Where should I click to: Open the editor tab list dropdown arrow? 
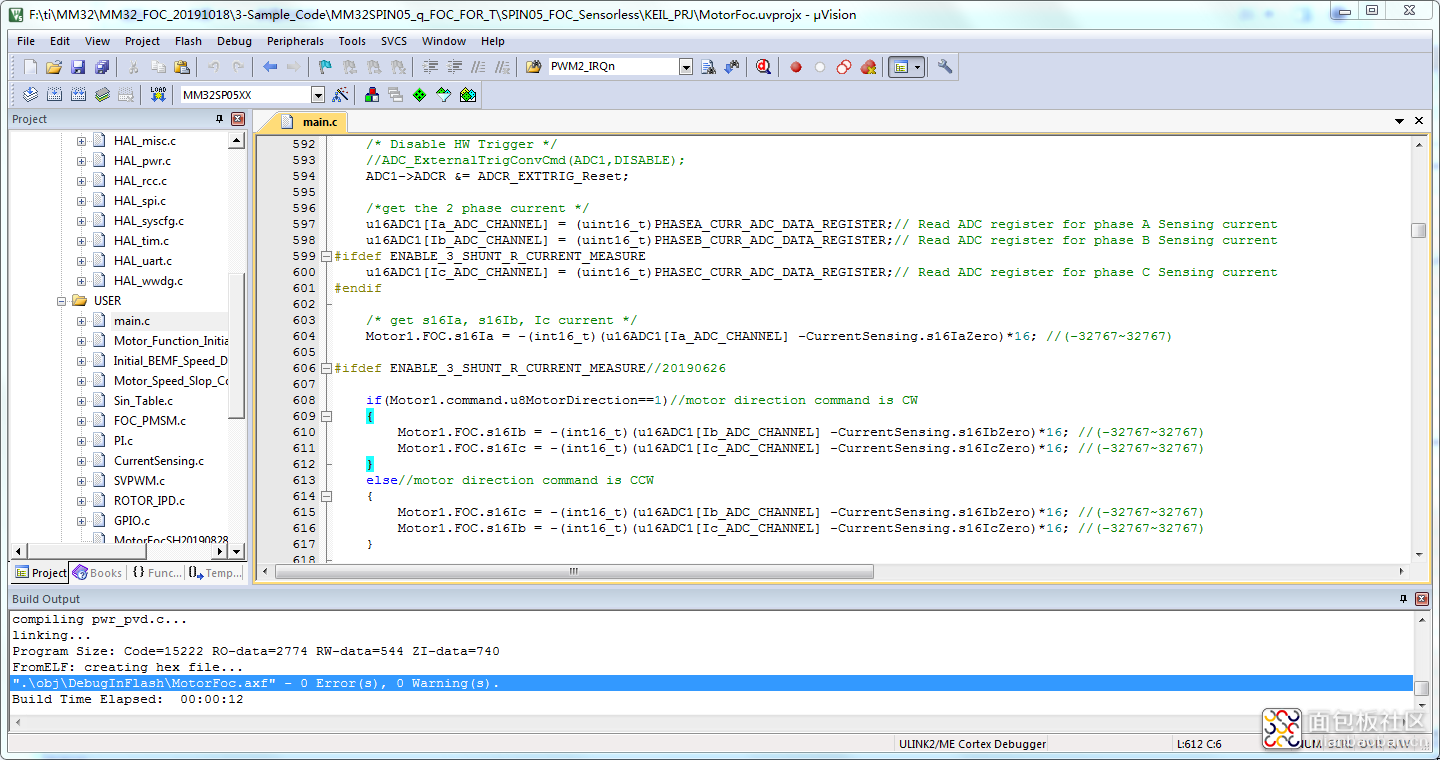[x=1400, y=121]
